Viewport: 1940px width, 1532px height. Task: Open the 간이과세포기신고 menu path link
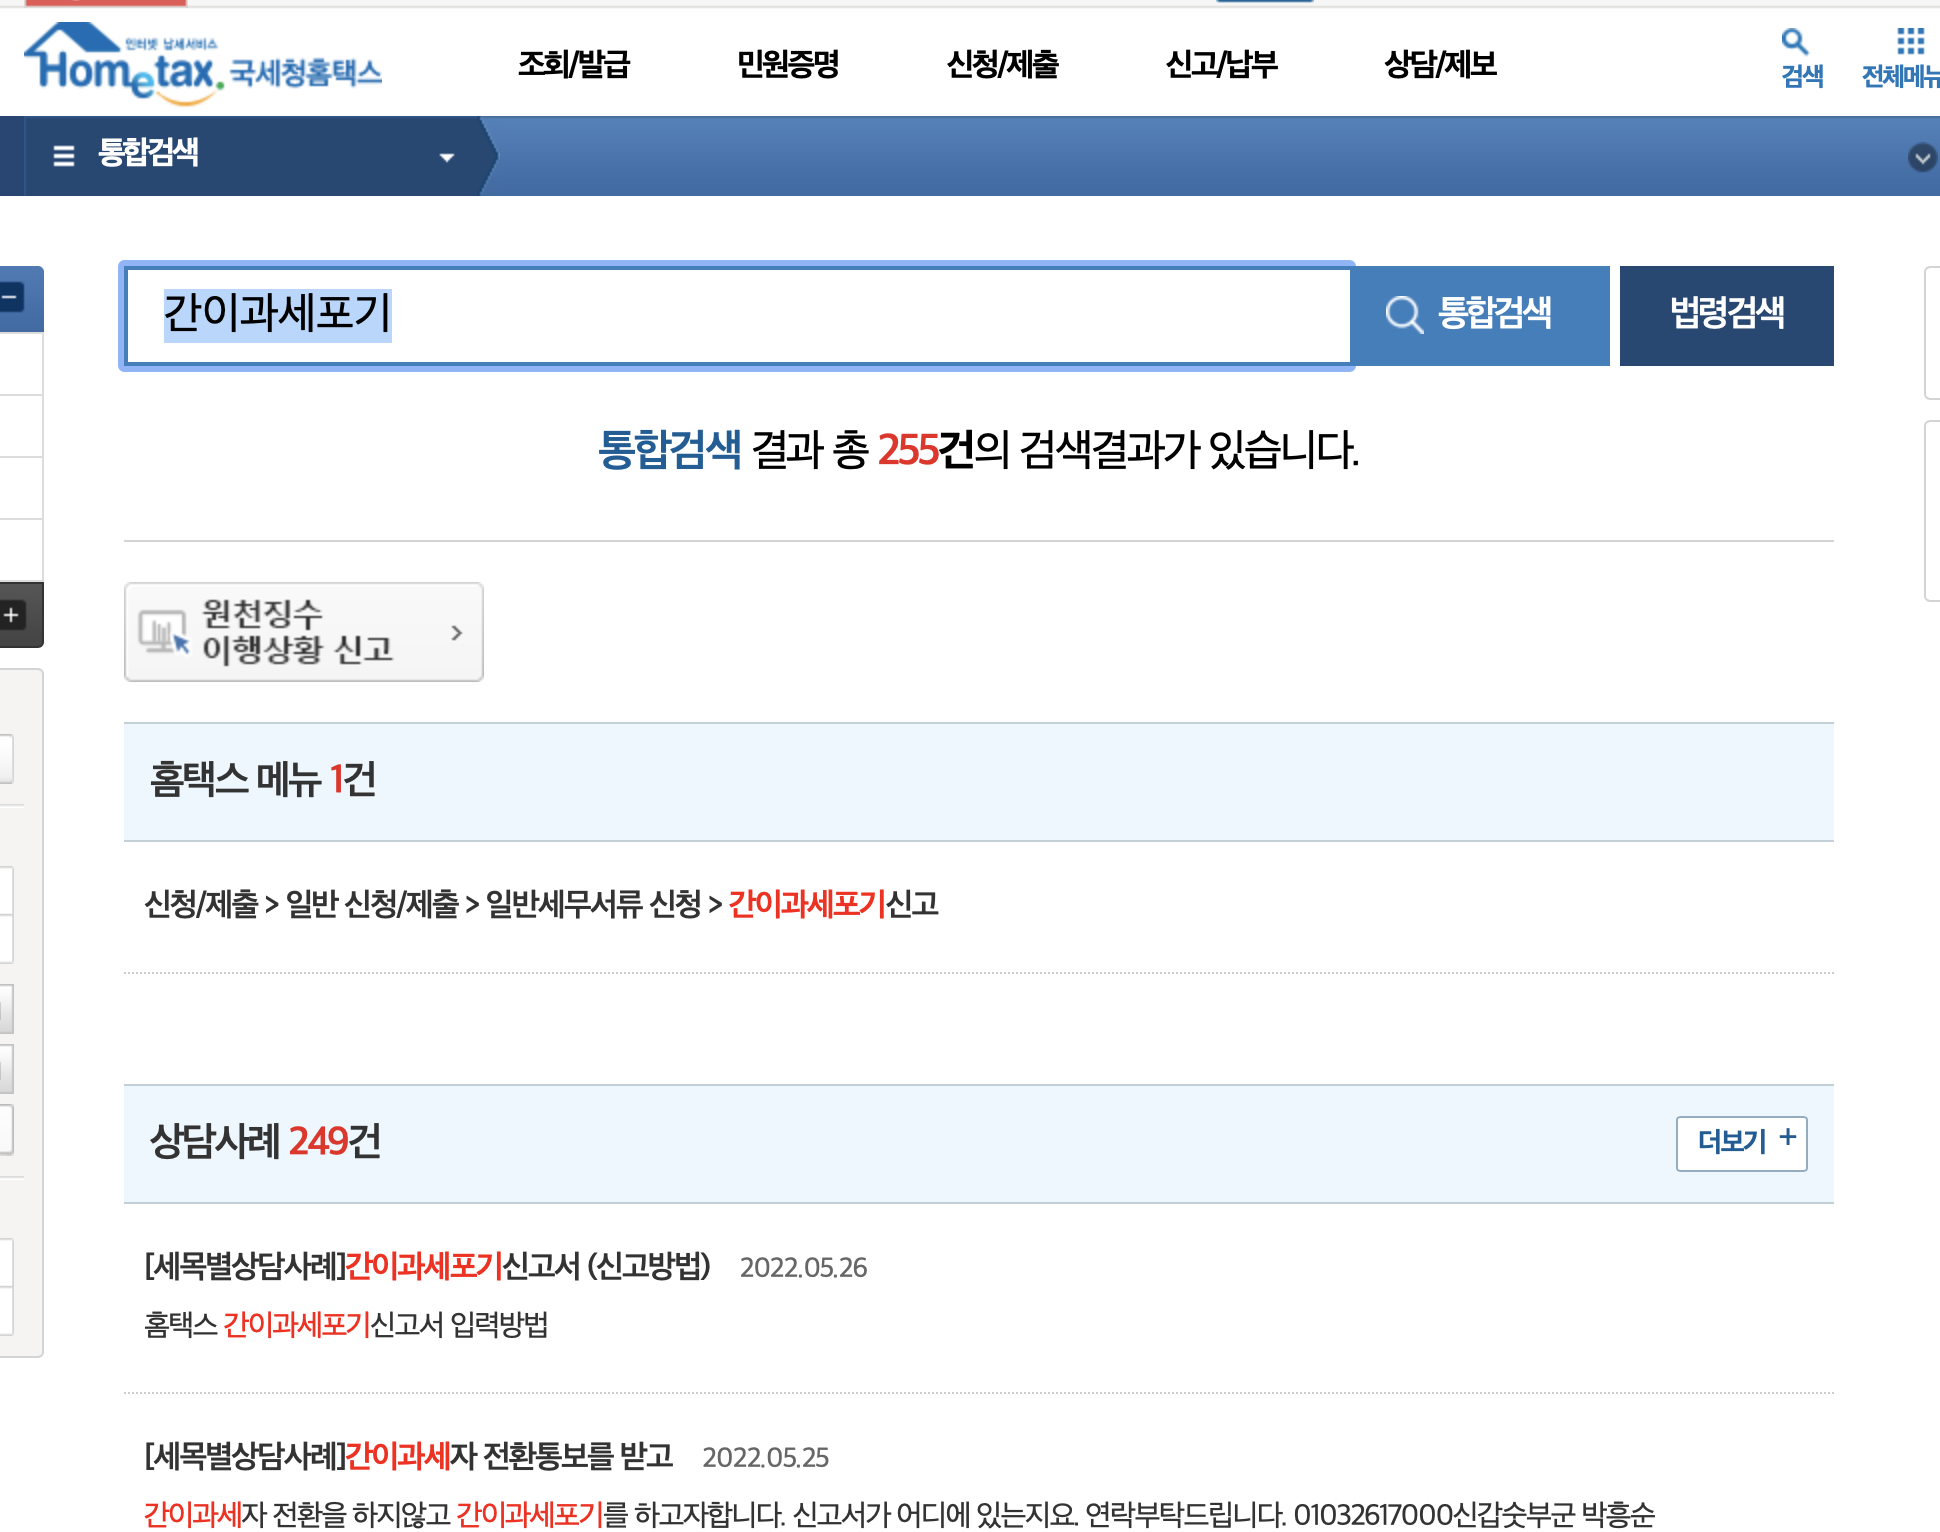(832, 904)
